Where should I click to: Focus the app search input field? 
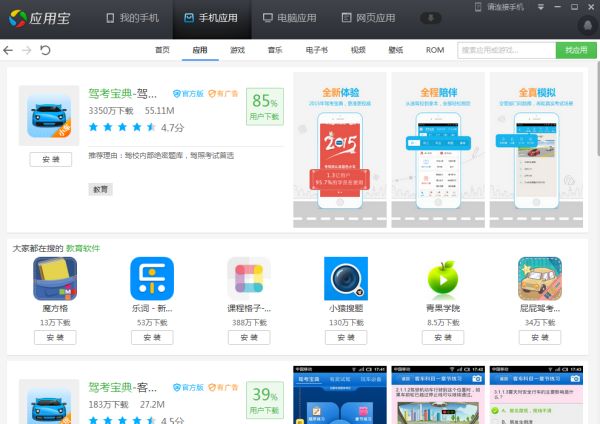[506, 50]
